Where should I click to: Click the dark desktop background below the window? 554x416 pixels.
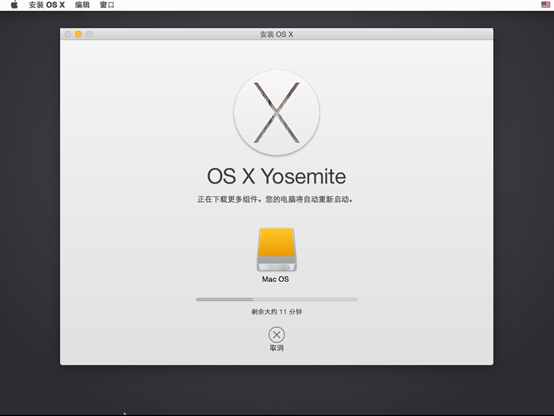277,389
